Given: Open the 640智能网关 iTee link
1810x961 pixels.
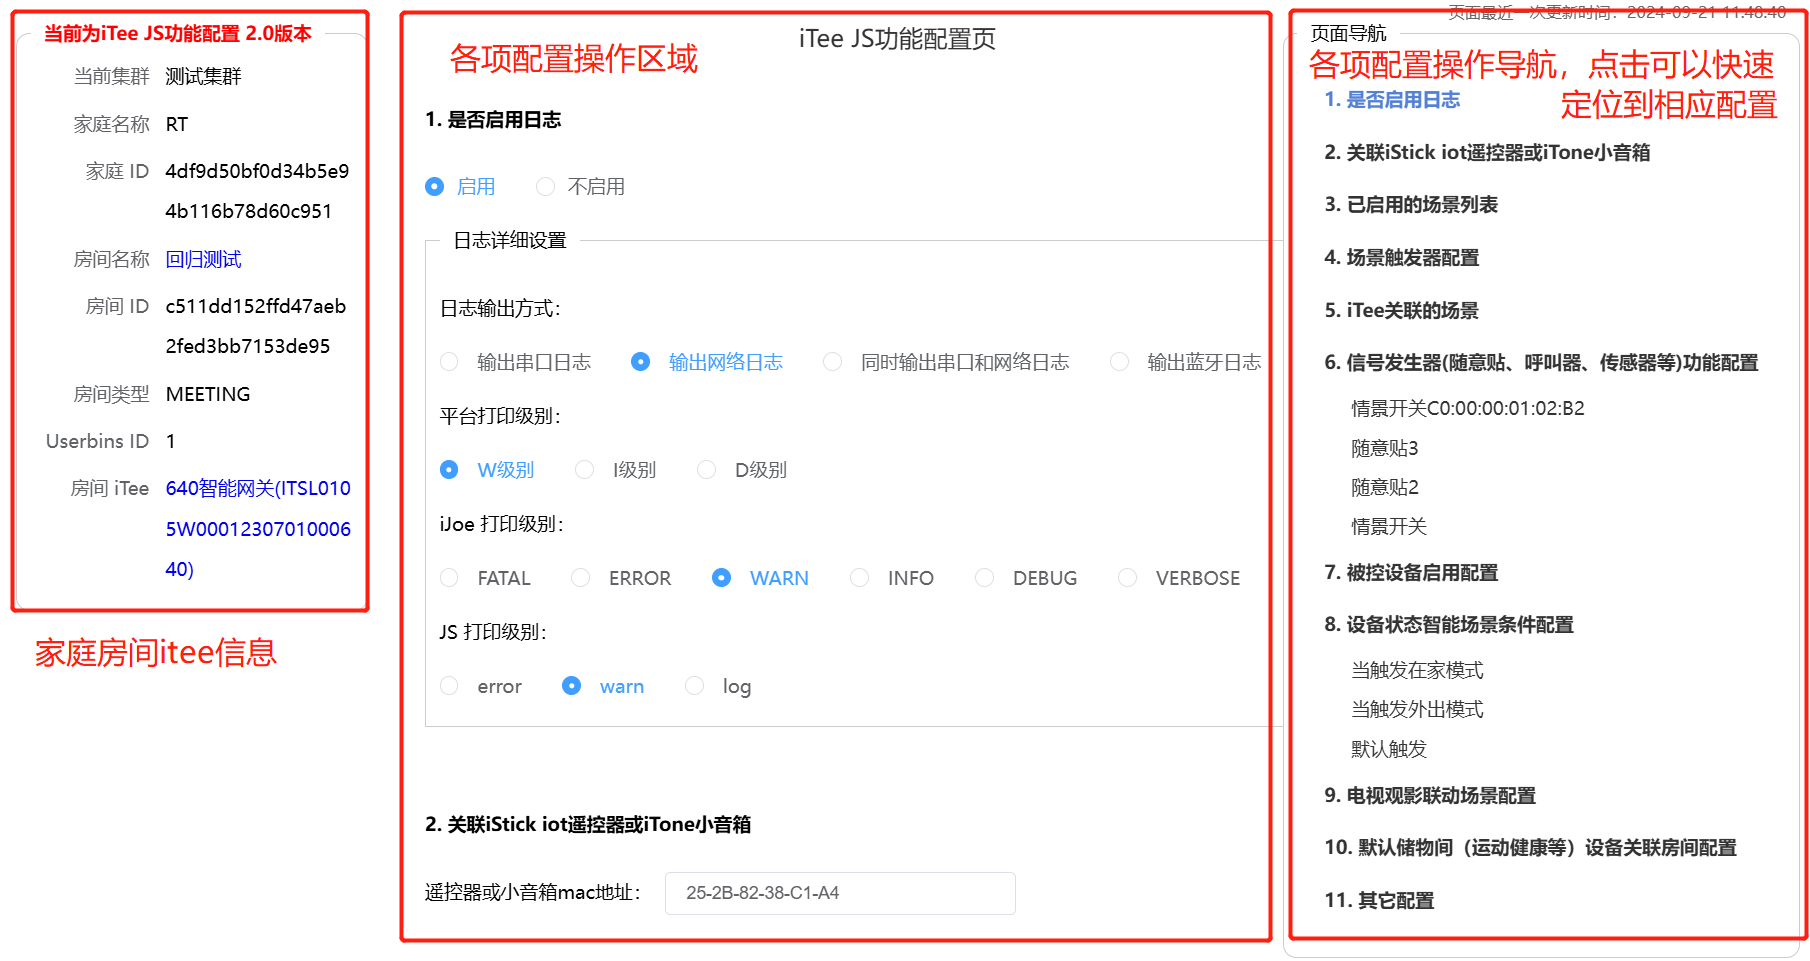Looking at the screenshot, I should 258,489.
